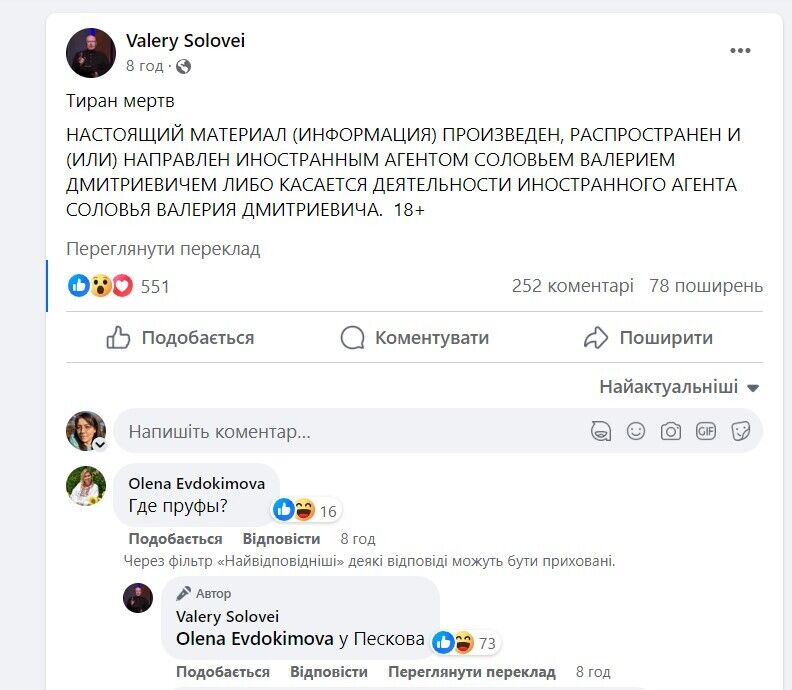Open the emoji picker in comment box
The width and height of the screenshot is (792, 690).
636,432
